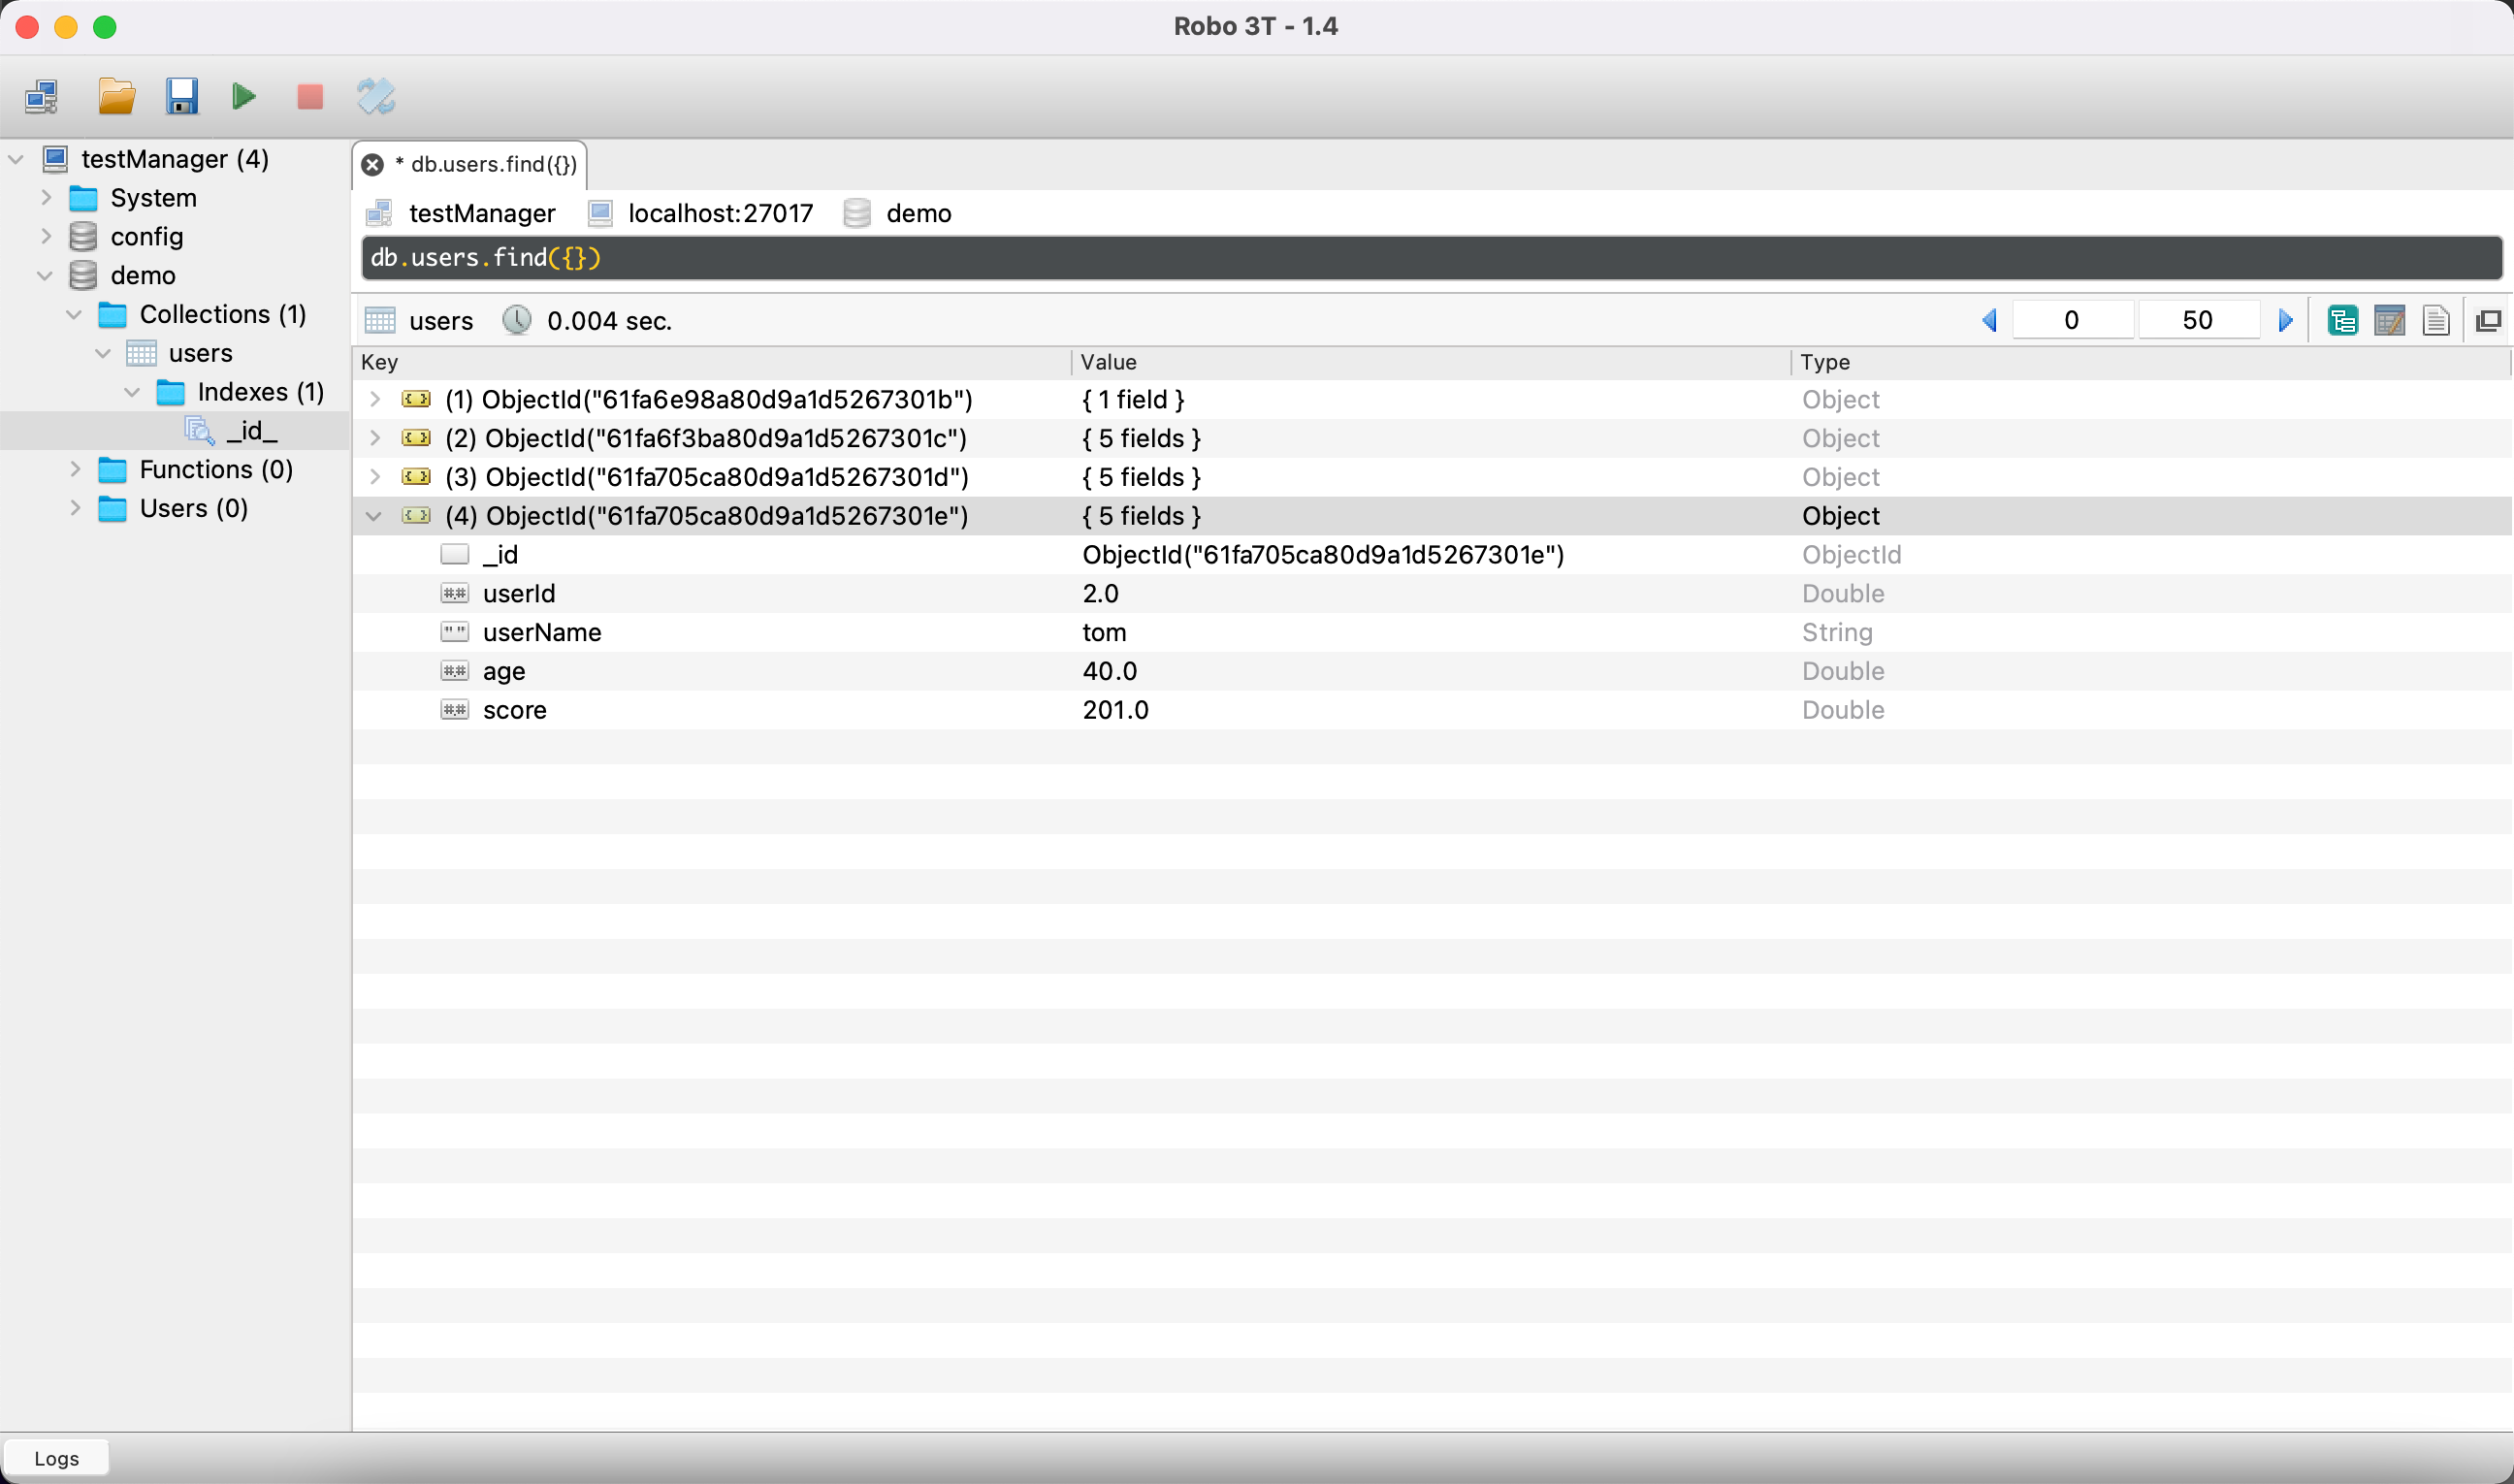Go to next page of results

2285,321
